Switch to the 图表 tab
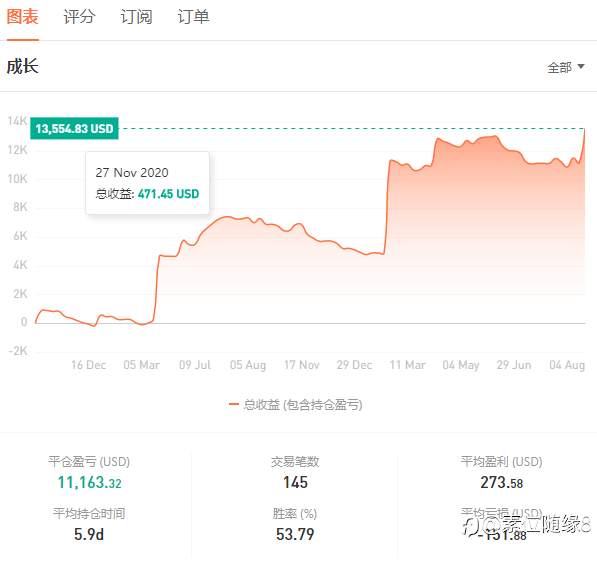 pos(22,17)
